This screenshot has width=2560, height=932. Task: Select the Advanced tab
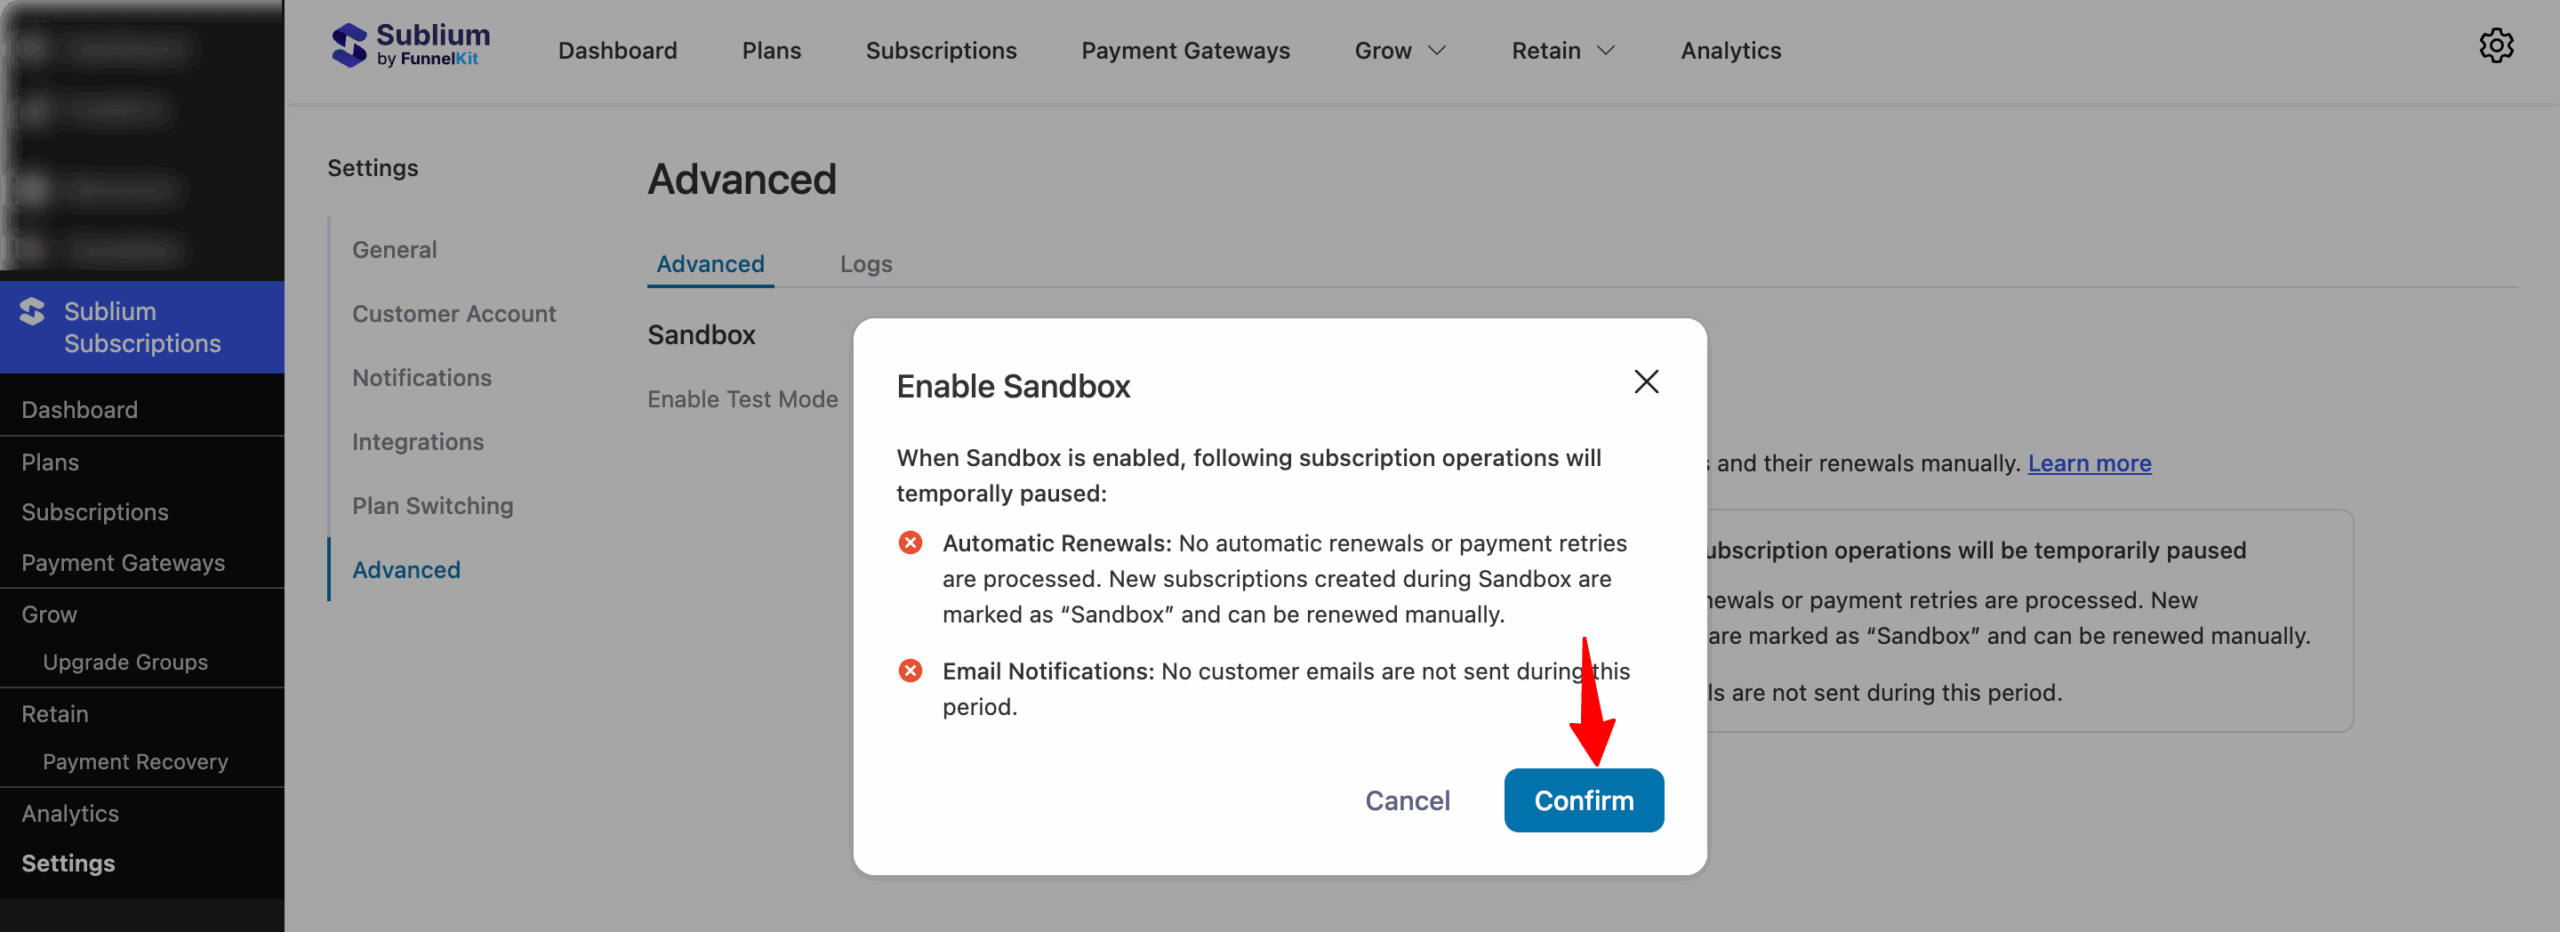(x=709, y=264)
